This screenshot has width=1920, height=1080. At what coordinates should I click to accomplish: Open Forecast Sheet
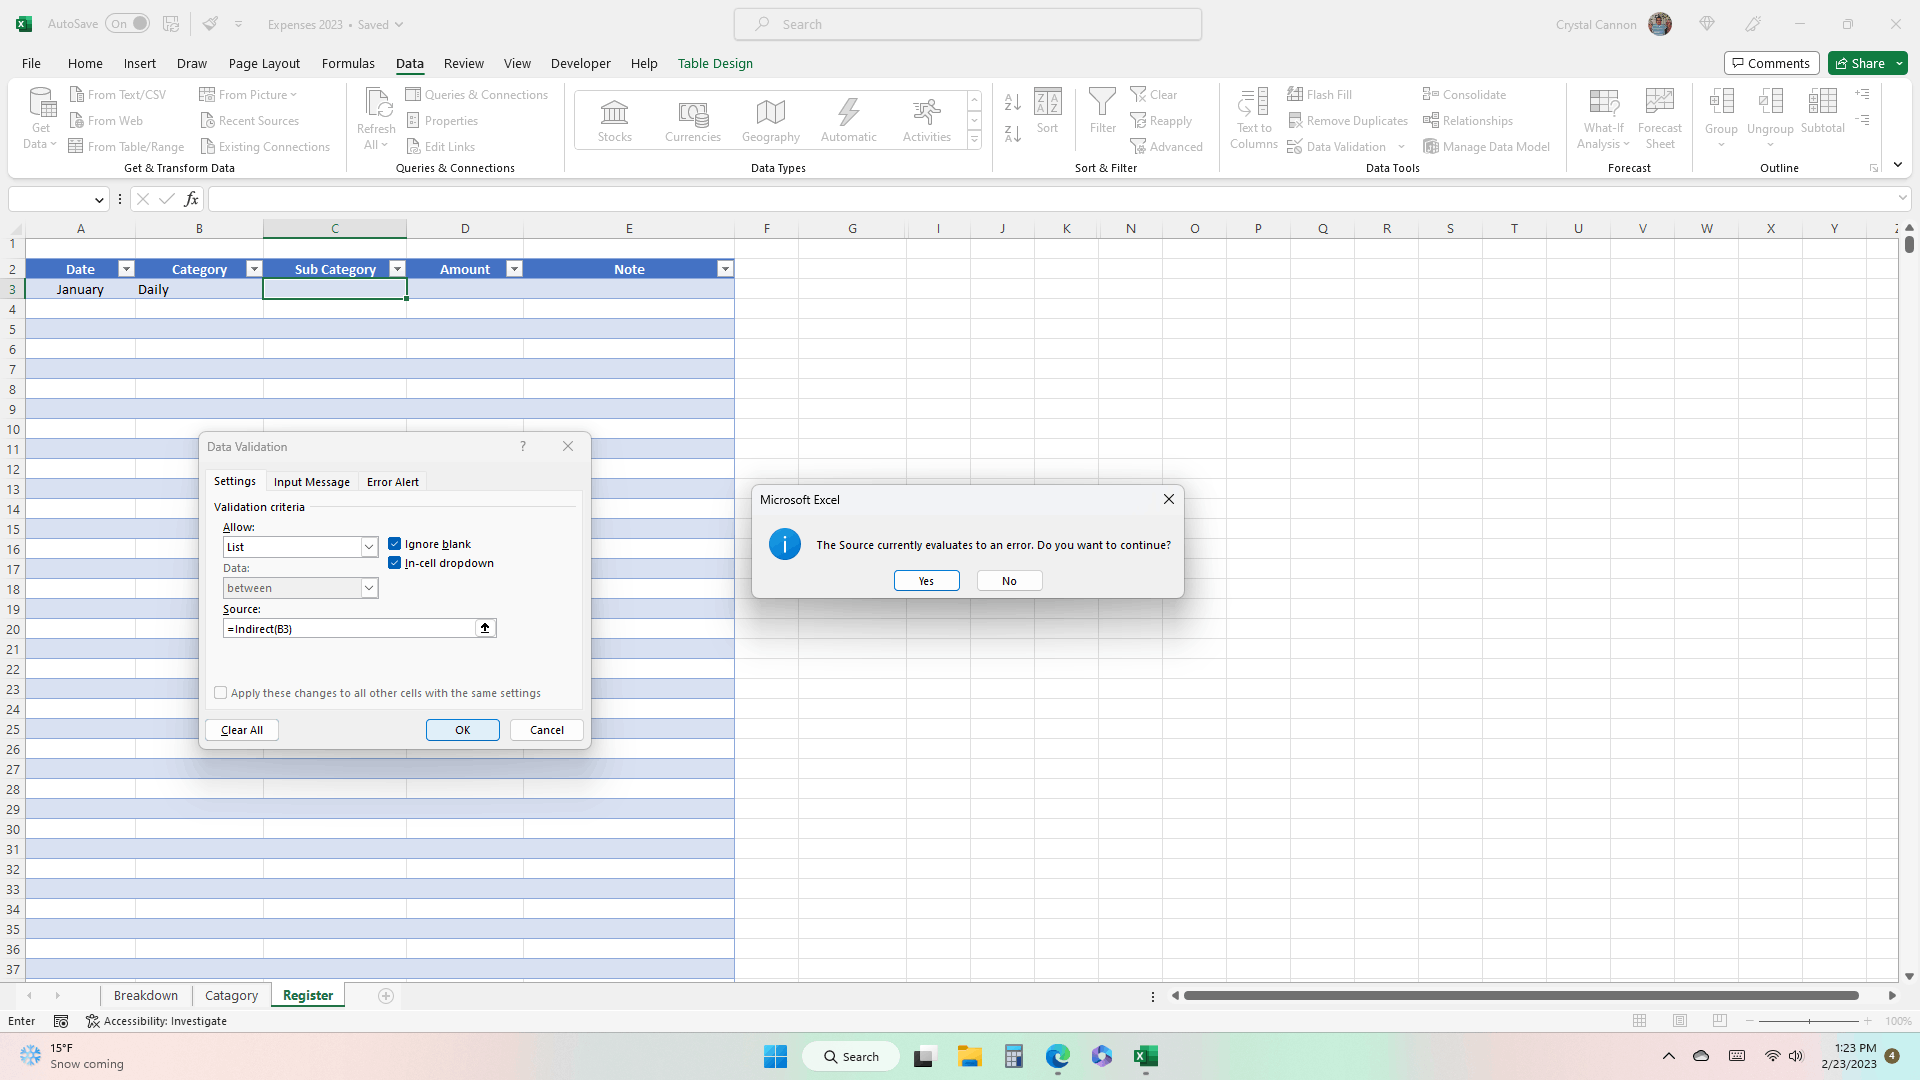pyautogui.click(x=1659, y=119)
